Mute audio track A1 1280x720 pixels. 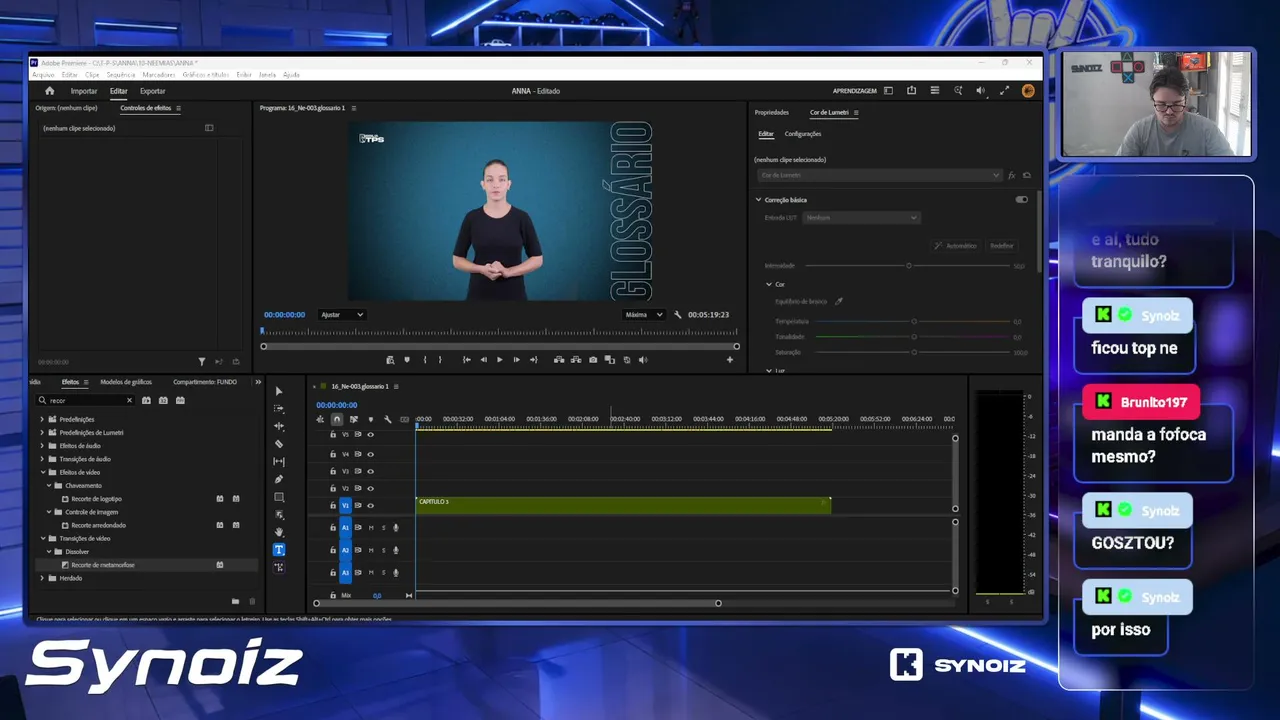click(371, 528)
